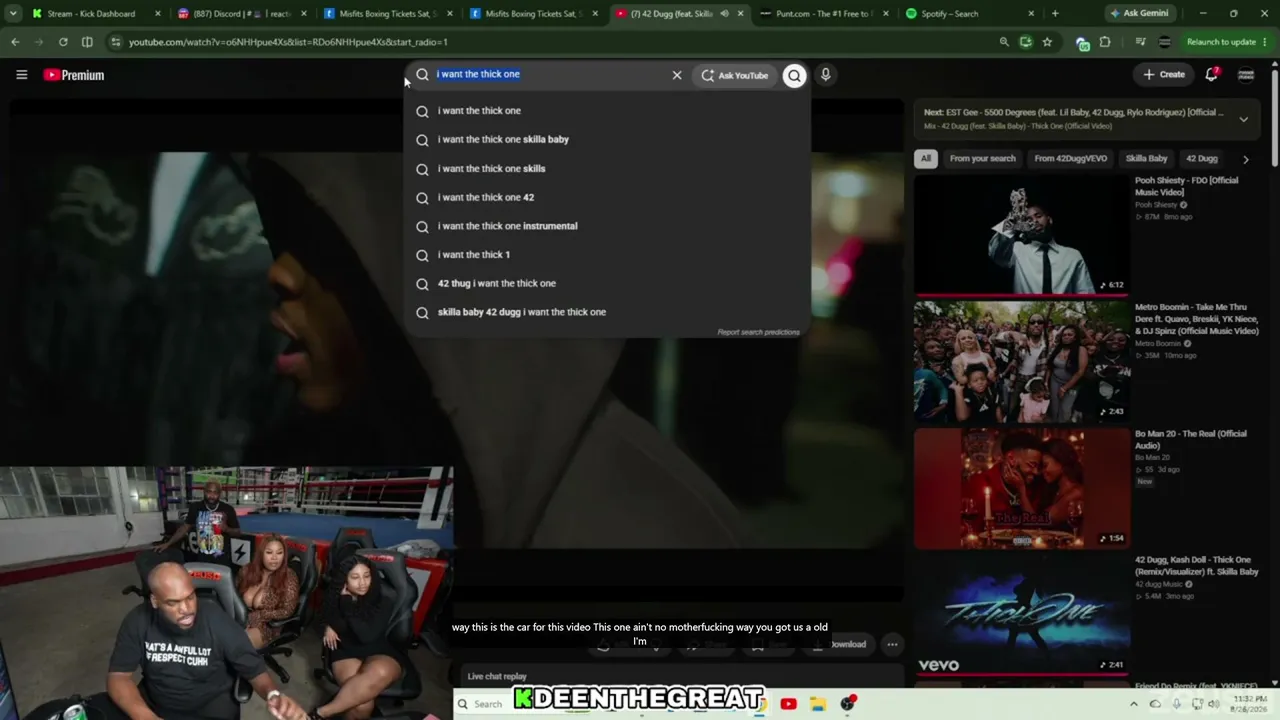Open File Explorer from taskbar
Viewport: 1280px width, 720px height.
(x=817, y=704)
